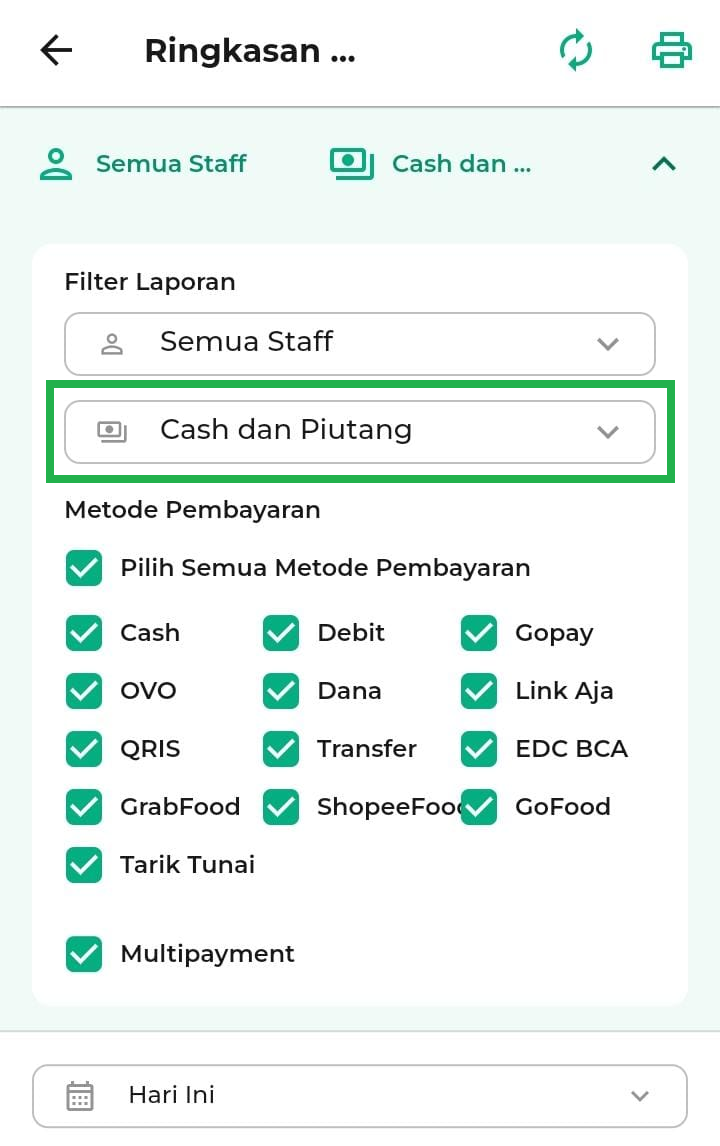Tap the Transfer payment label
Screen dimensions: 720x1146
366,749
